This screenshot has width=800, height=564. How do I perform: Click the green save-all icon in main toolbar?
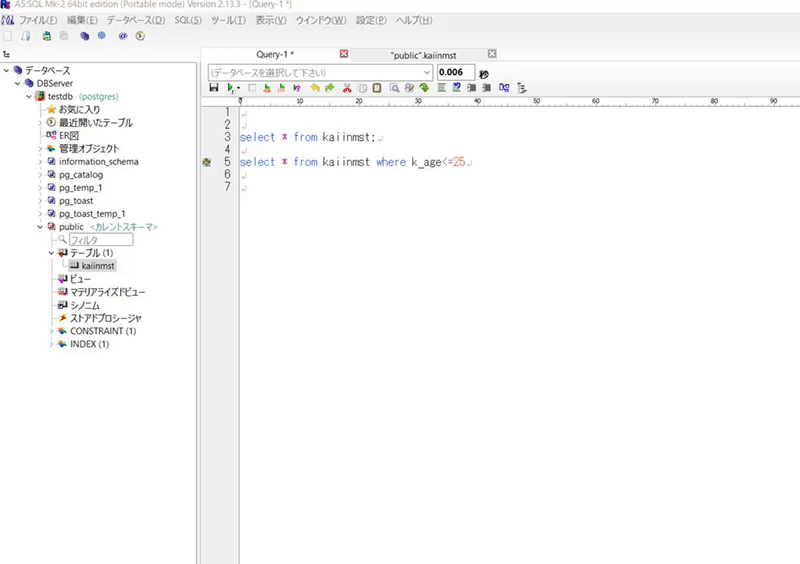pyautogui.click(x=46, y=36)
